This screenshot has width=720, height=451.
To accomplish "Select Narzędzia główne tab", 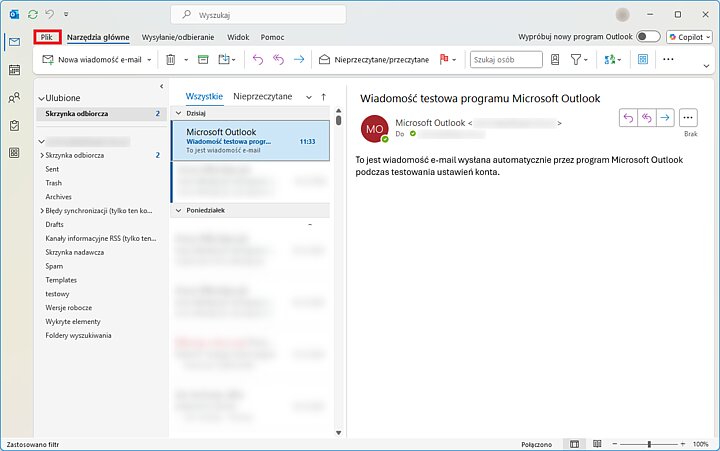I will click(x=98, y=37).
